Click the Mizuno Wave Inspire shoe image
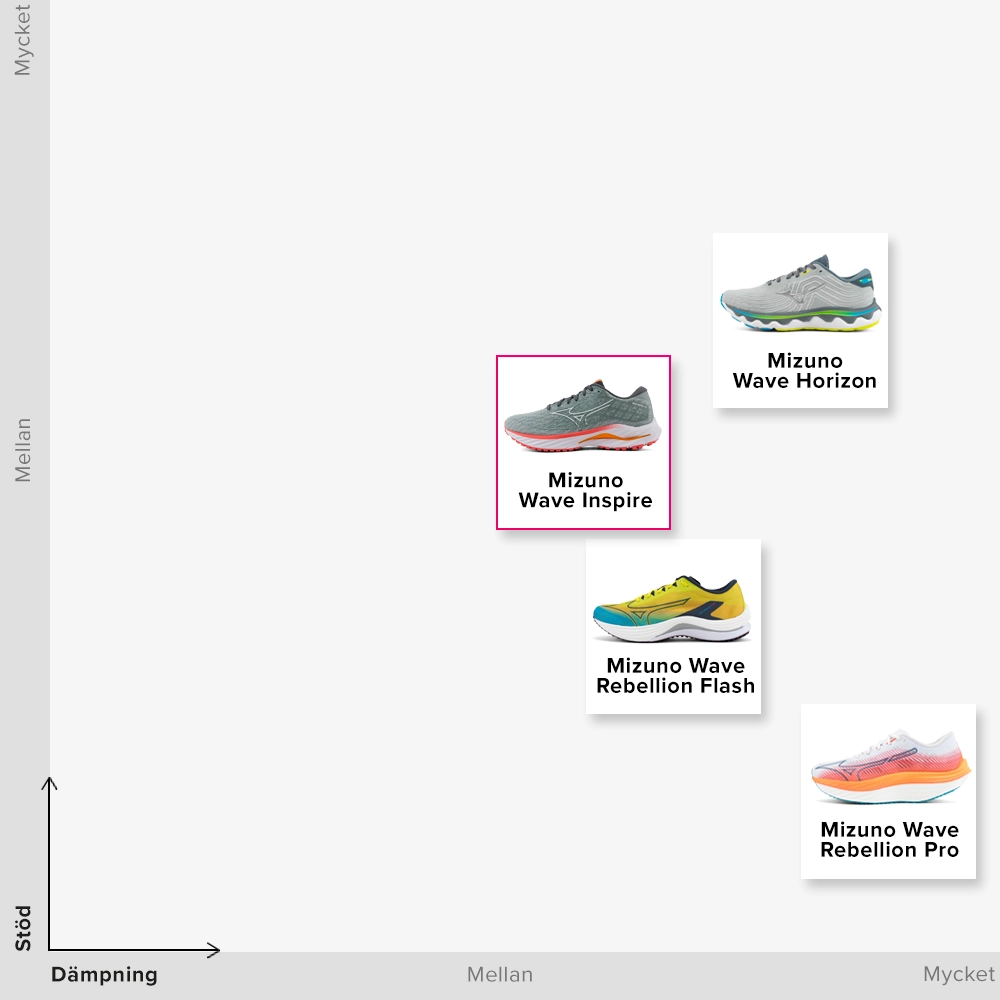The height and width of the screenshot is (1000, 1000). (x=583, y=415)
